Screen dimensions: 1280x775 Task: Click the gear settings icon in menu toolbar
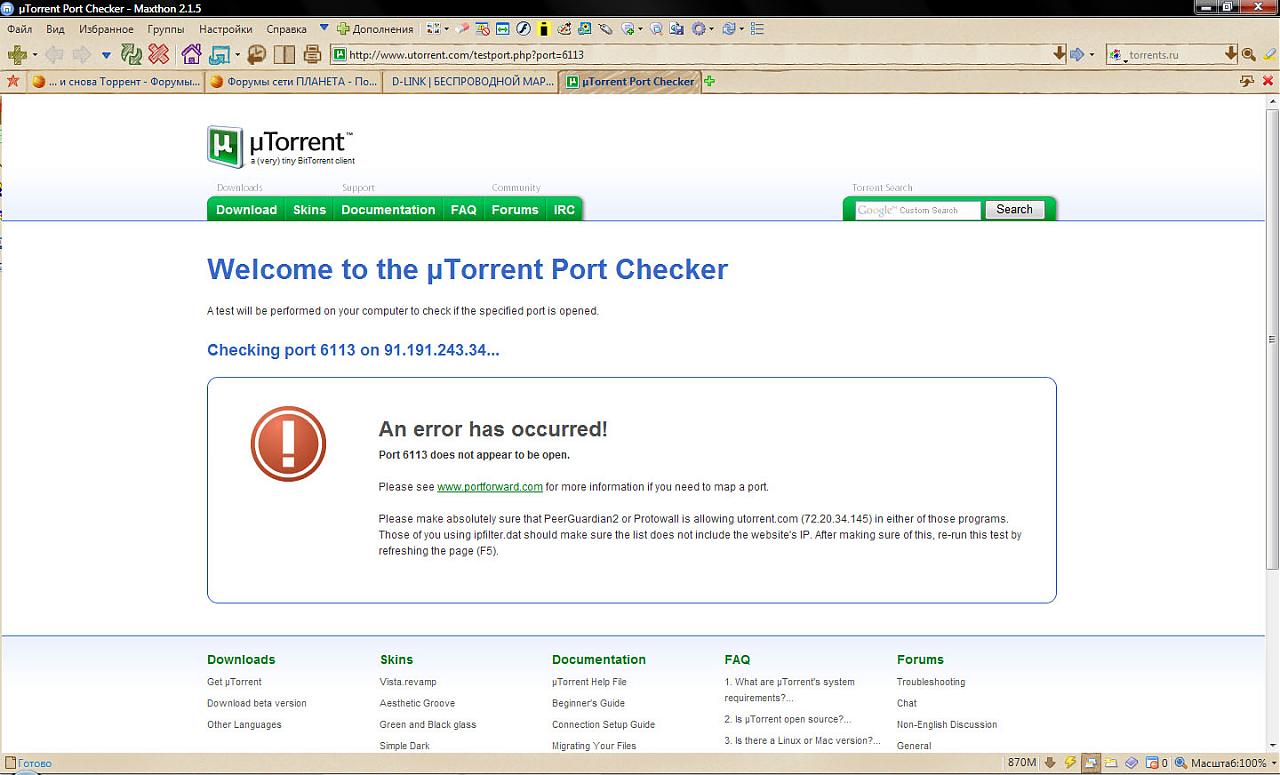[698, 29]
